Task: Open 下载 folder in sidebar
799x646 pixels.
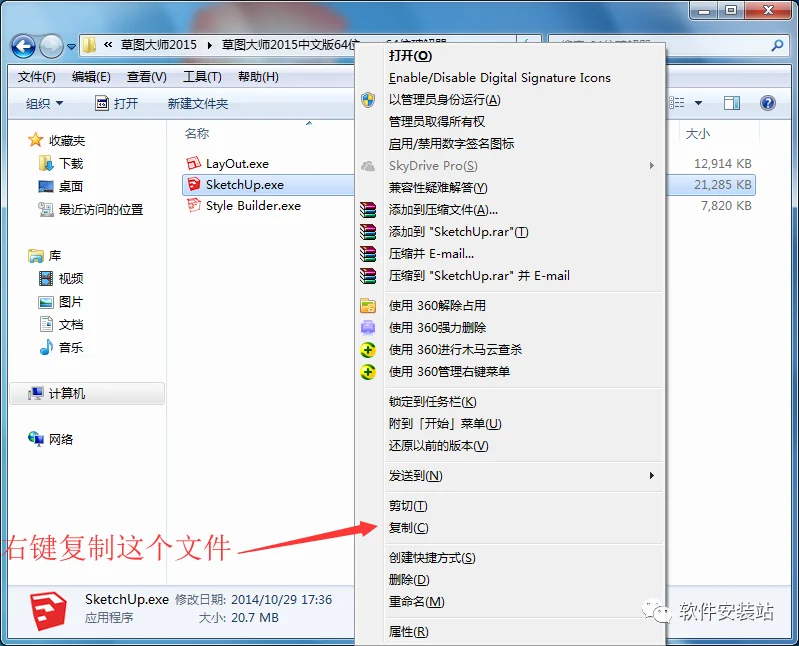Action: point(61,164)
